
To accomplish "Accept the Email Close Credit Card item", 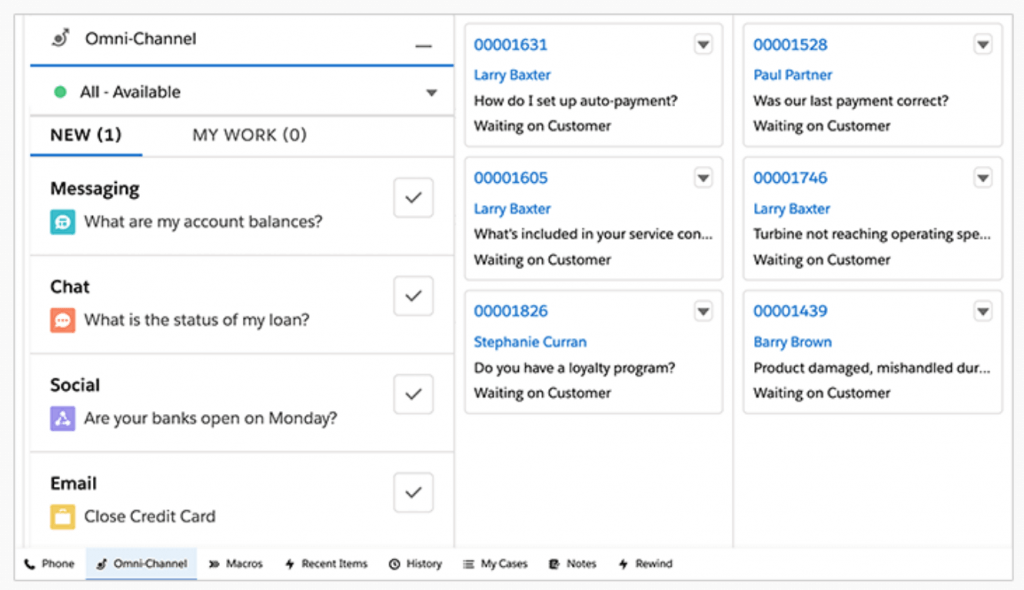I will tap(413, 492).
